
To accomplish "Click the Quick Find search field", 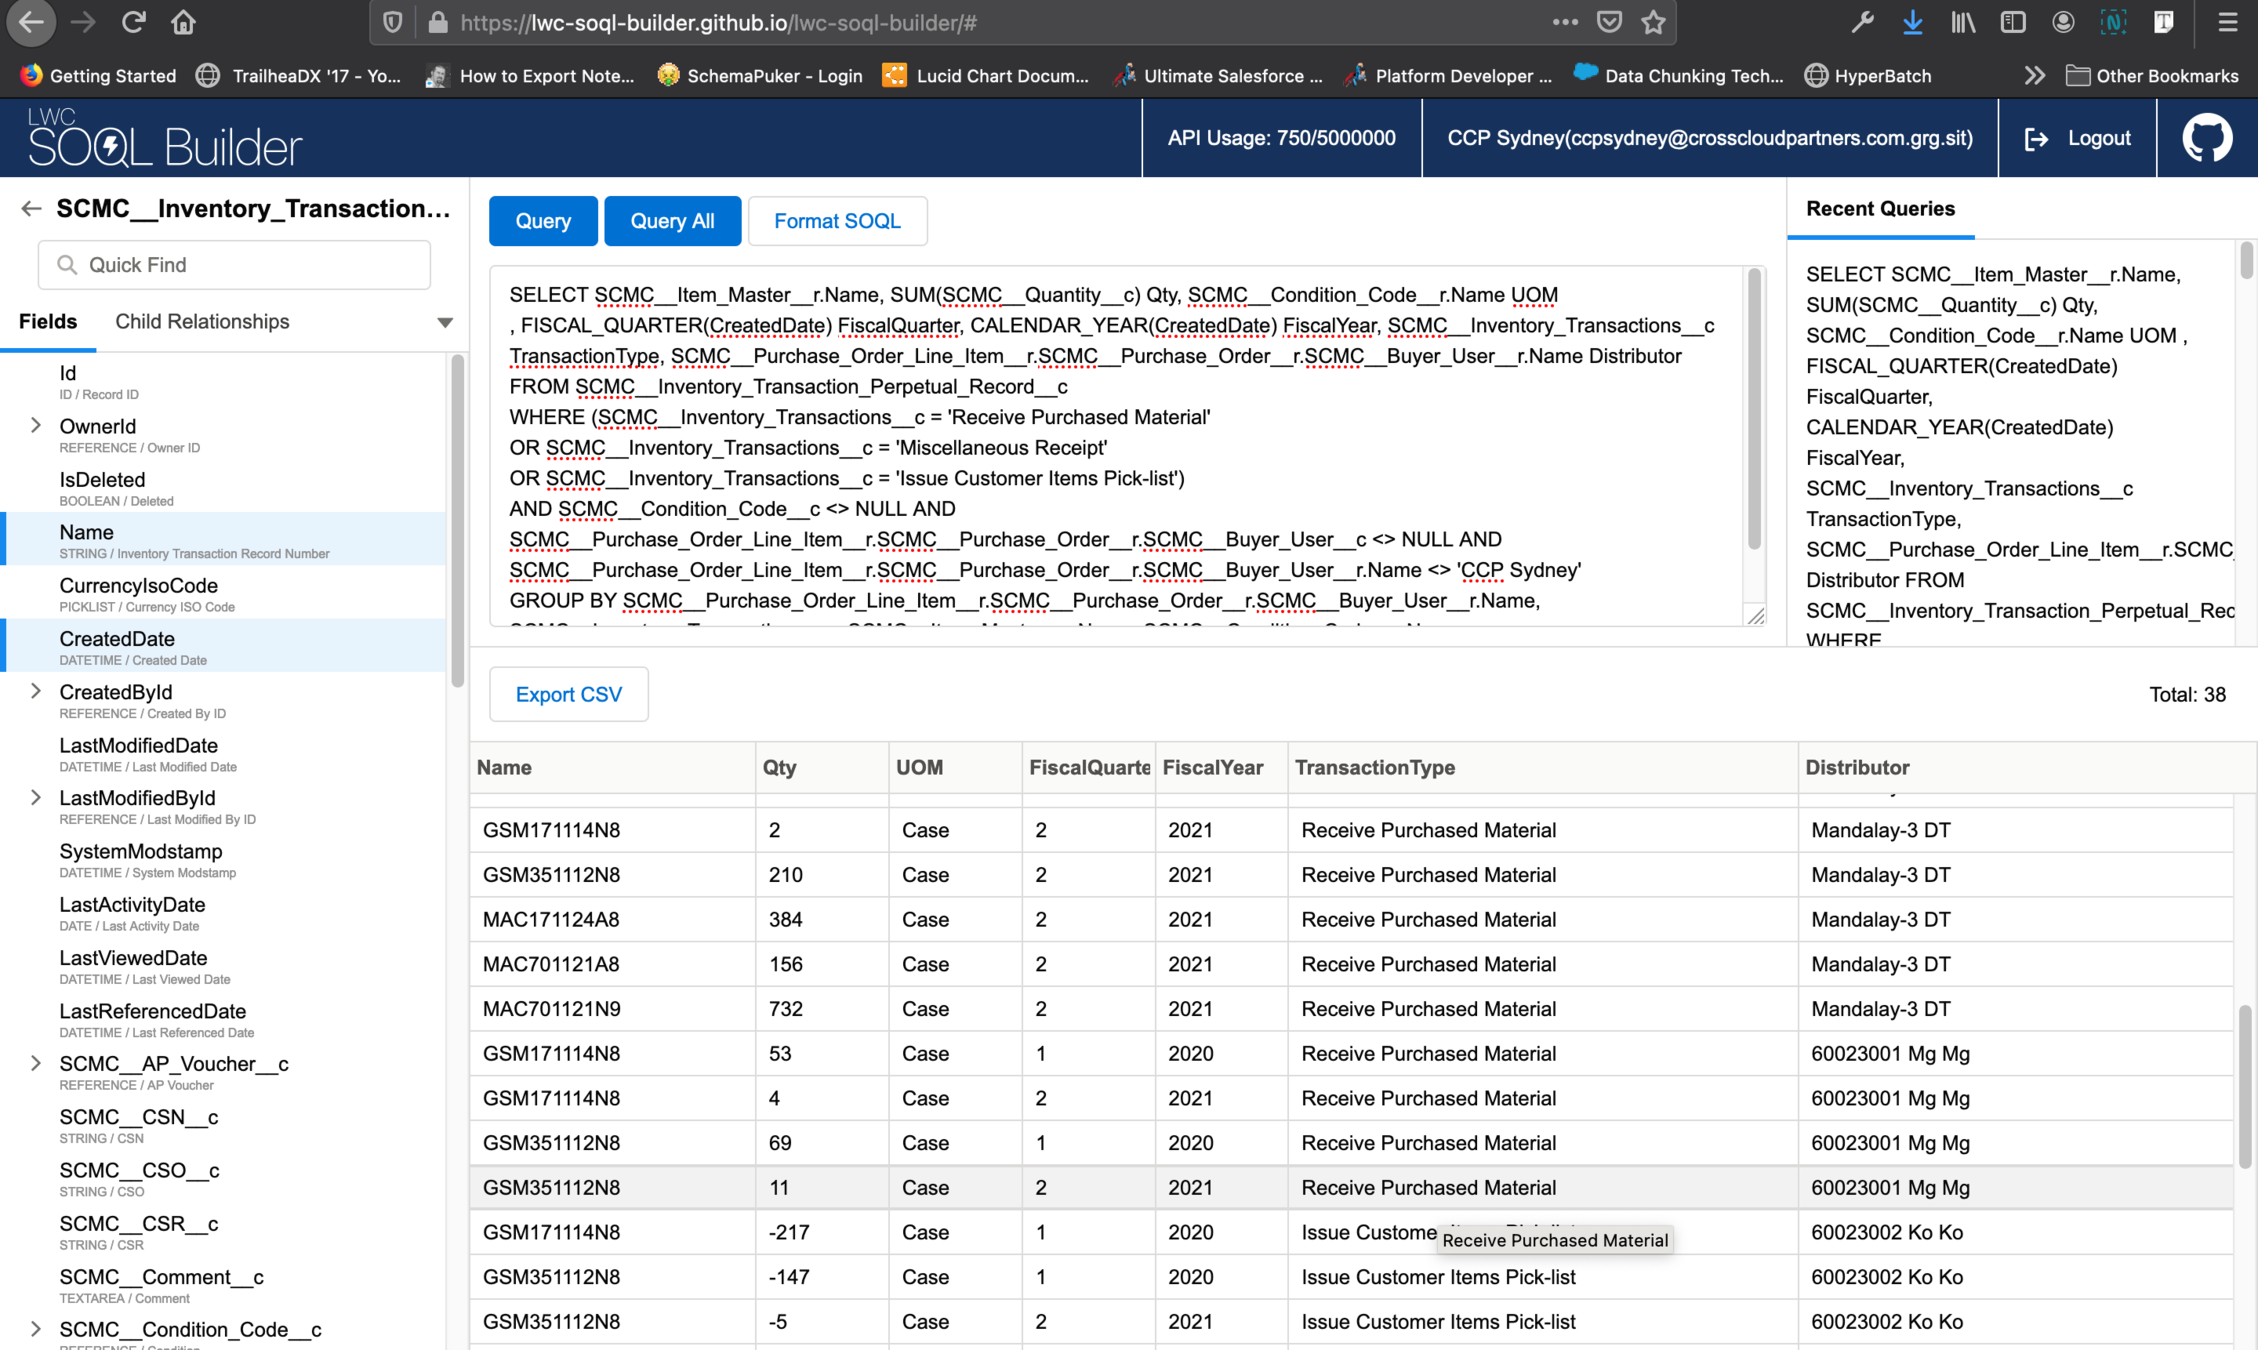I will (235, 265).
